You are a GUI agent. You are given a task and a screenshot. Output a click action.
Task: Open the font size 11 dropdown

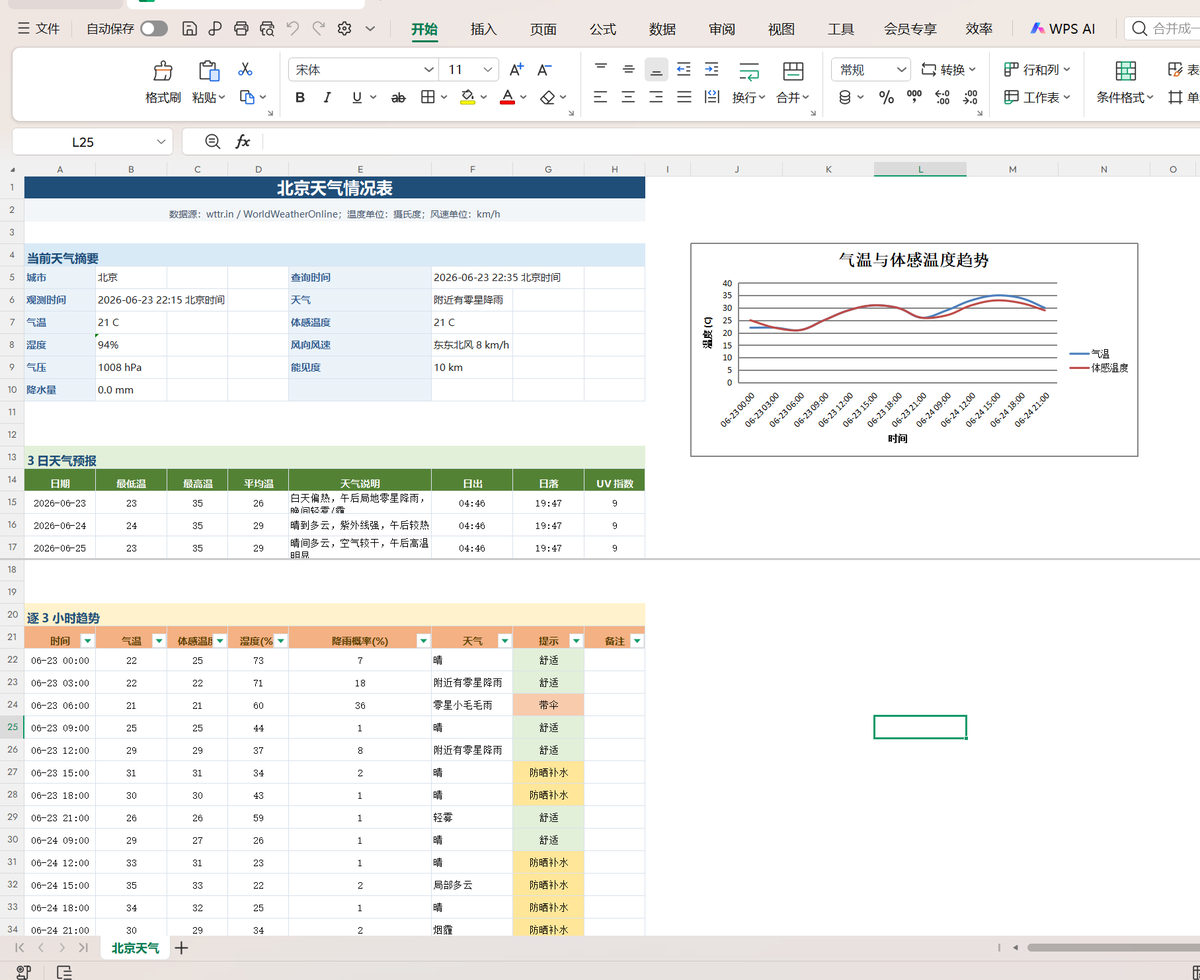487,70
